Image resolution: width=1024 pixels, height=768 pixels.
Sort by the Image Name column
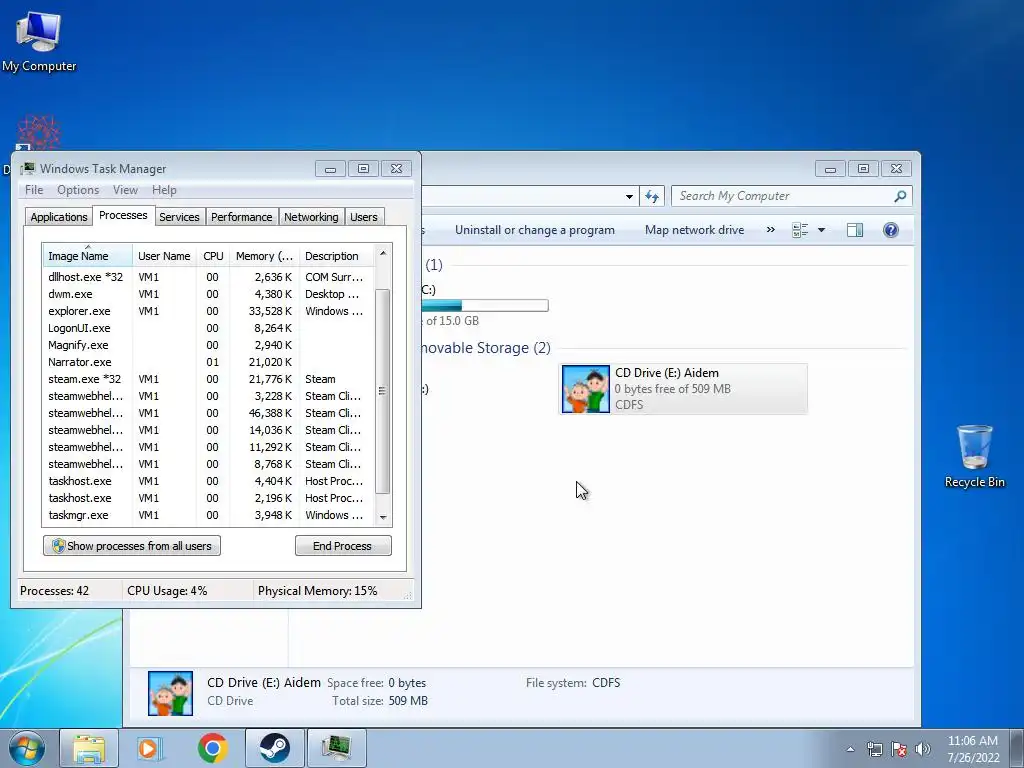coord(88,256)
